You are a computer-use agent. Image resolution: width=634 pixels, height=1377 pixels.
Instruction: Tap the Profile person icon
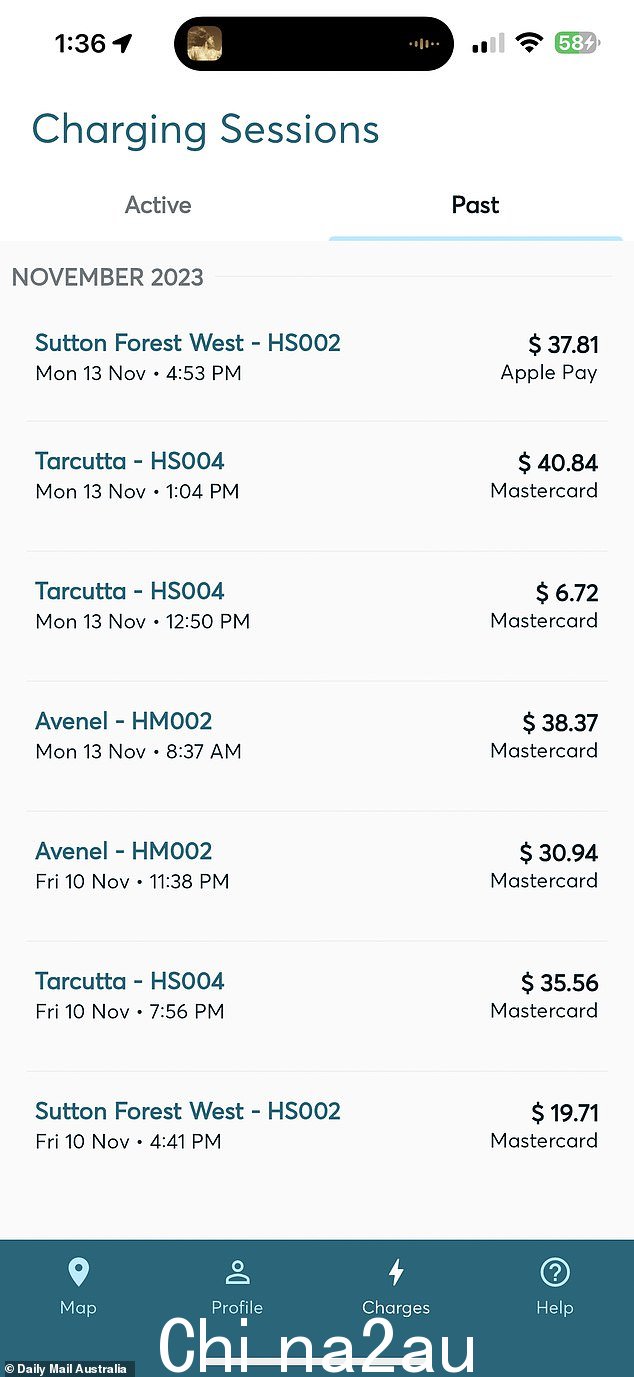[237, 1272]
